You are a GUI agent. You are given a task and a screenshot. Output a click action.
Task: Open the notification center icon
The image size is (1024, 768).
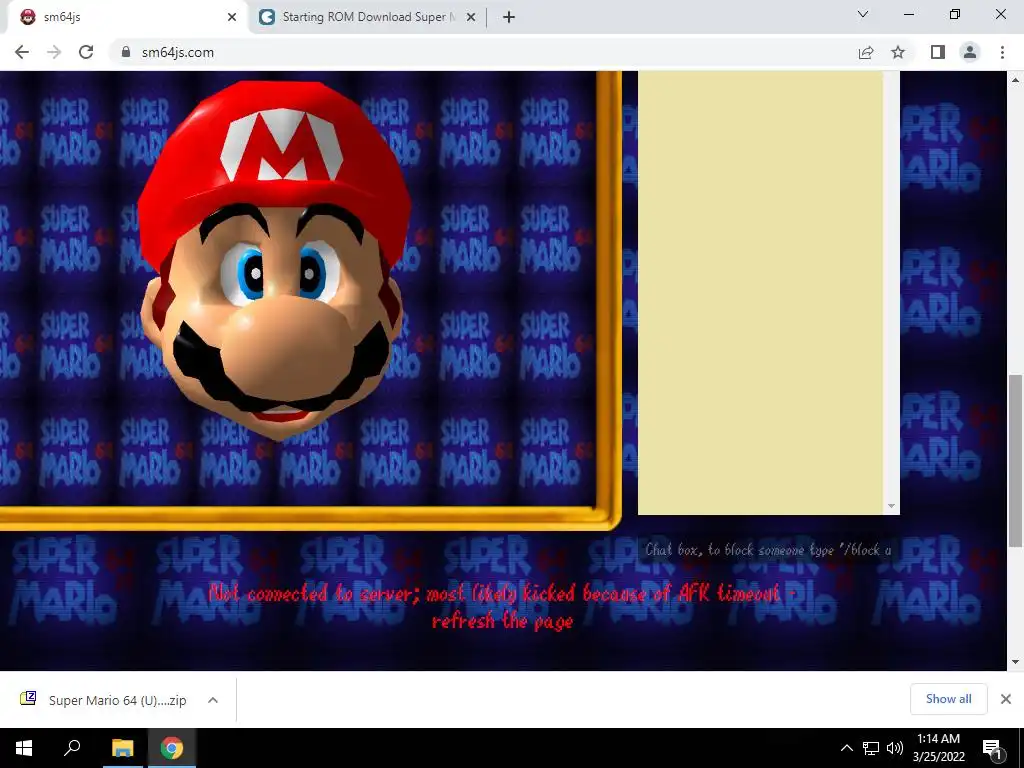tap(993, 748)
